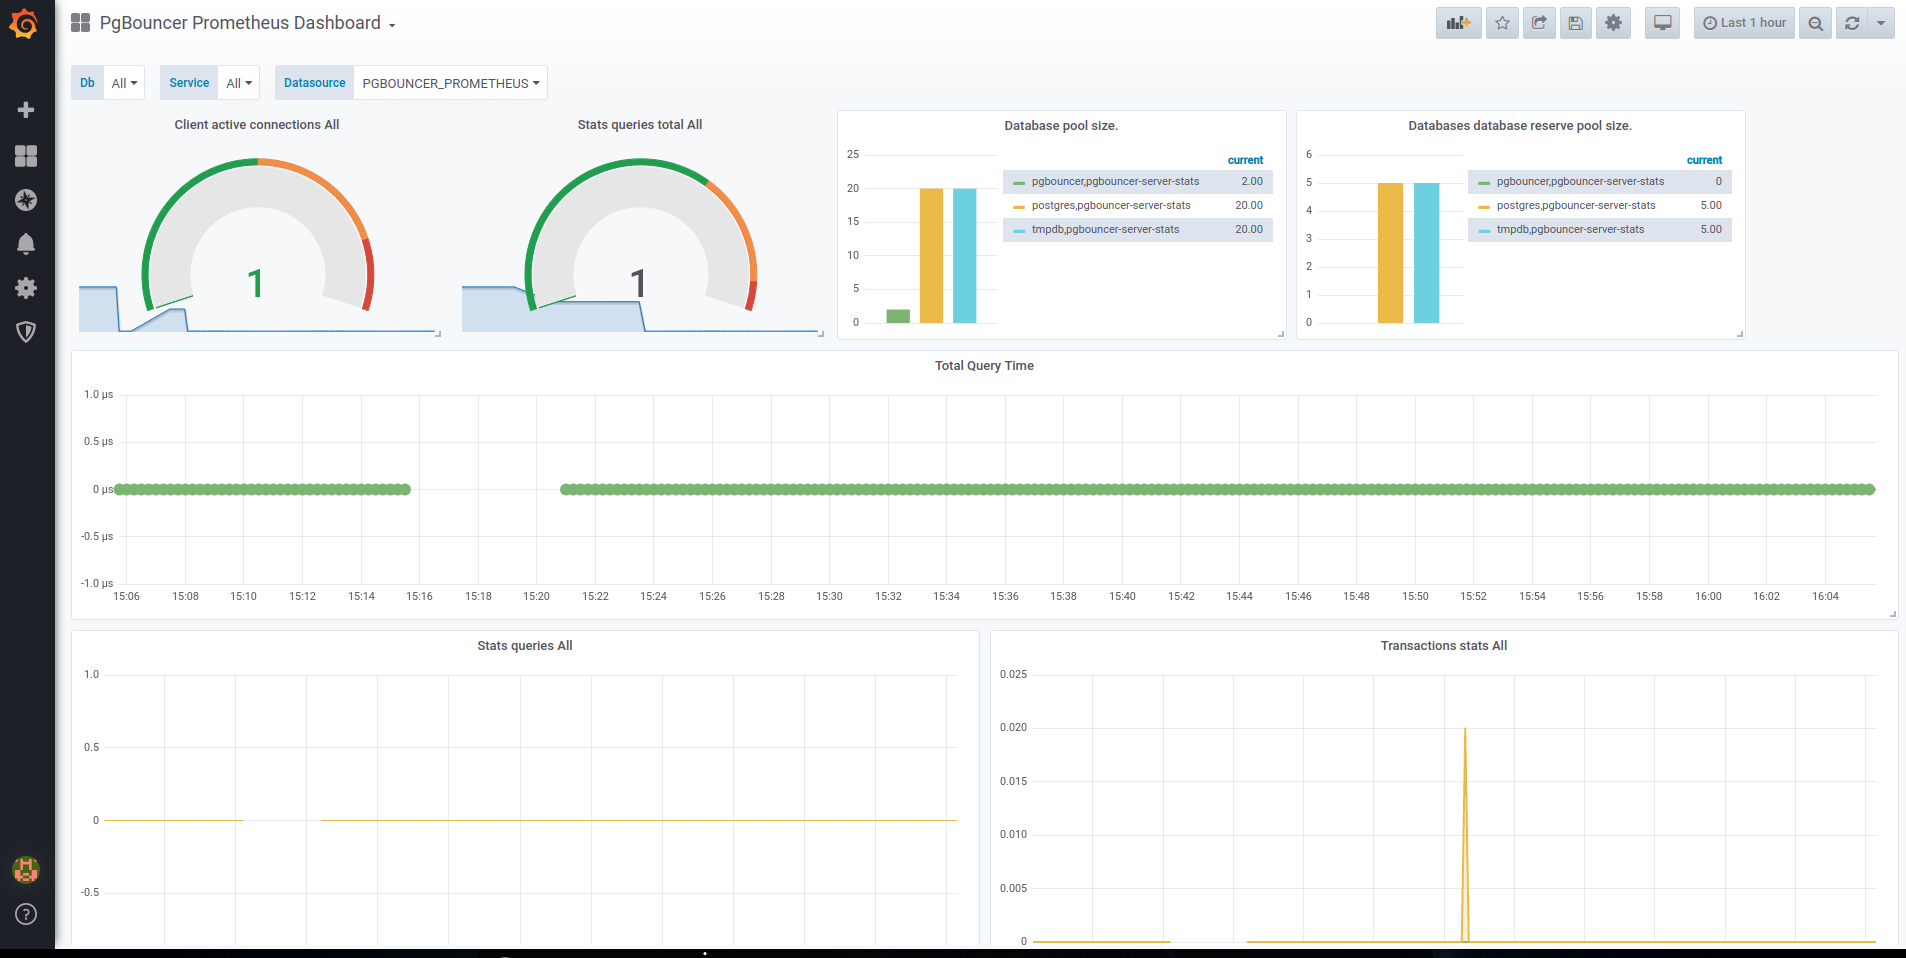1906x958 pixels.
Task: Open dashboard settings gear icon
Action: pyautogui.click(x=1613, y=23)
